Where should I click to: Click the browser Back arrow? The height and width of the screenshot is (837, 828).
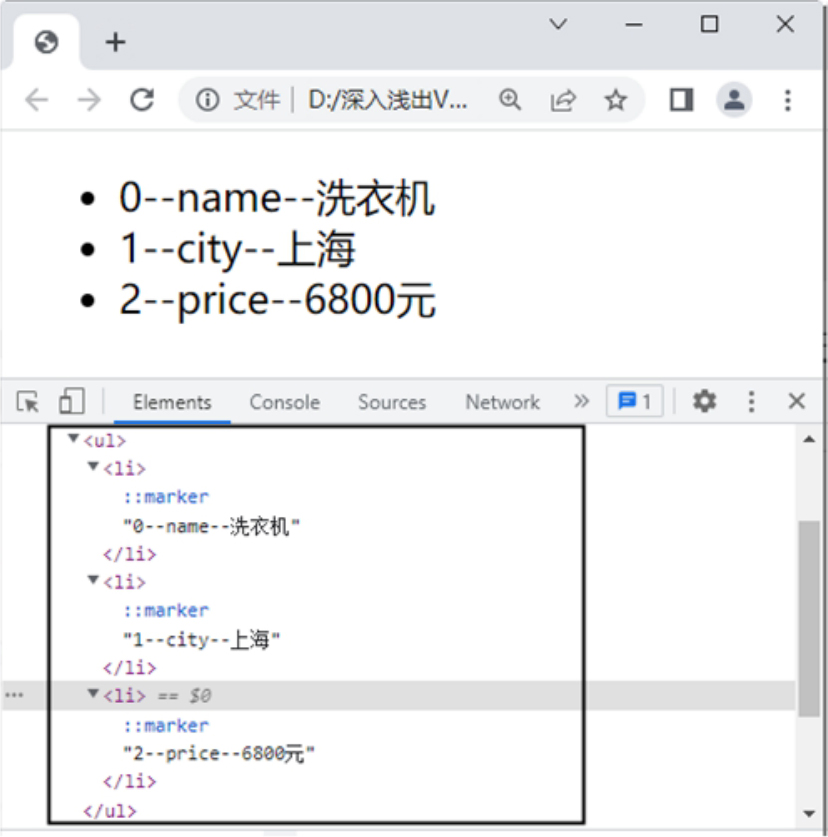(37, 100)
